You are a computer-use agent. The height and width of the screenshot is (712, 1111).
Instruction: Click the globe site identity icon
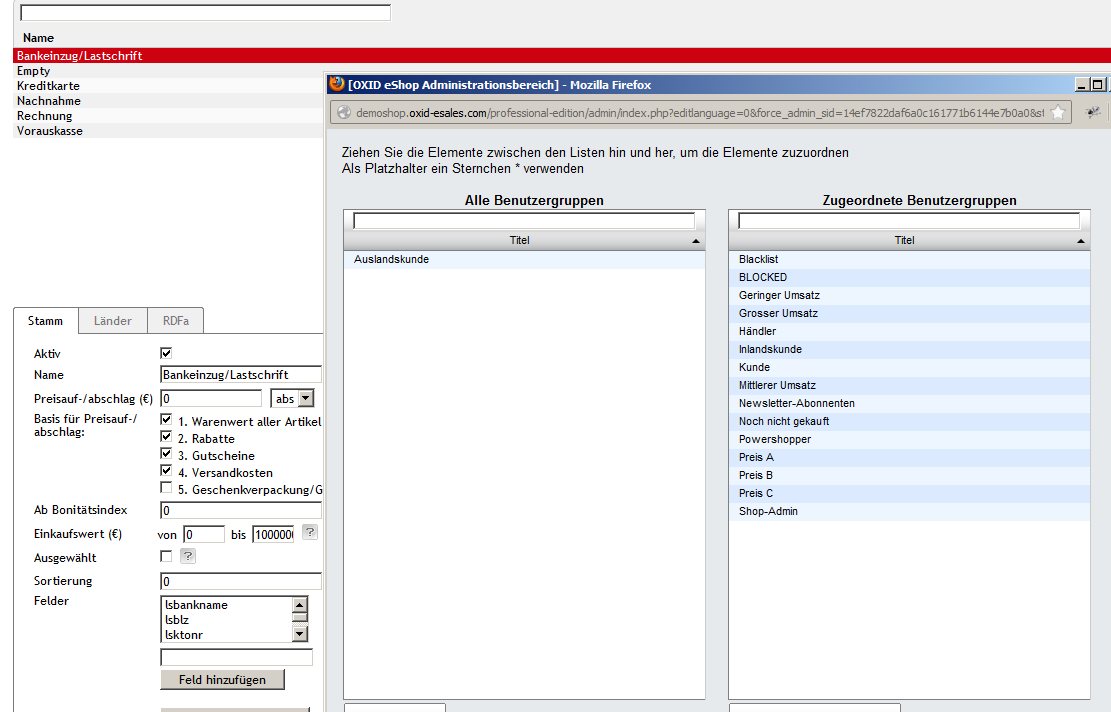point(343,113)
